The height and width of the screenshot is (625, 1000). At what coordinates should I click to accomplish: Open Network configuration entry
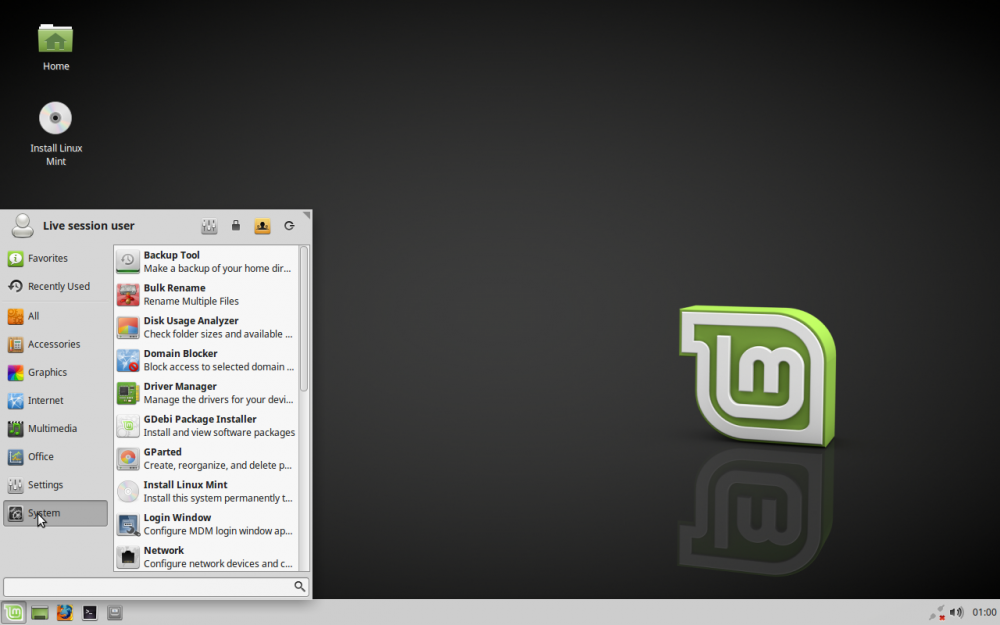206,557
